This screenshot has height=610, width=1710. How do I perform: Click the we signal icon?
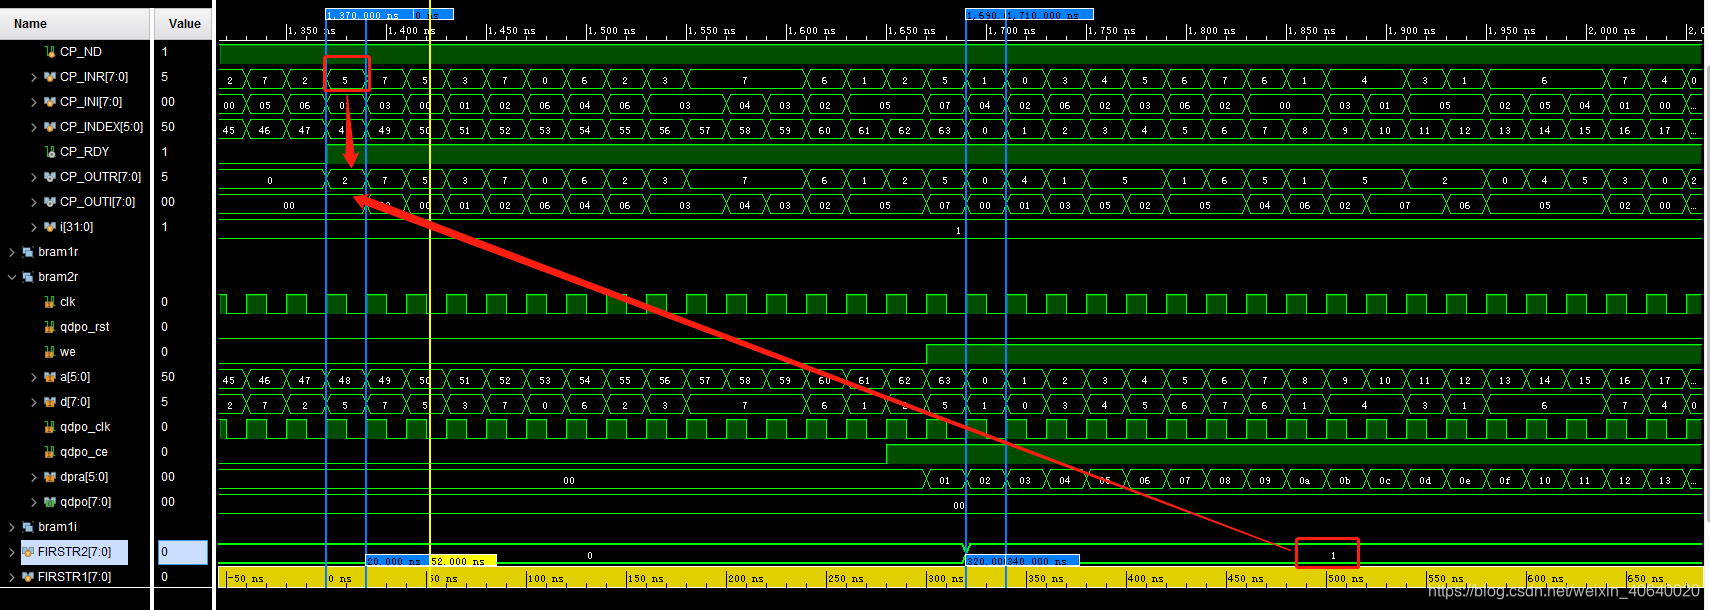tap(50, 352)
